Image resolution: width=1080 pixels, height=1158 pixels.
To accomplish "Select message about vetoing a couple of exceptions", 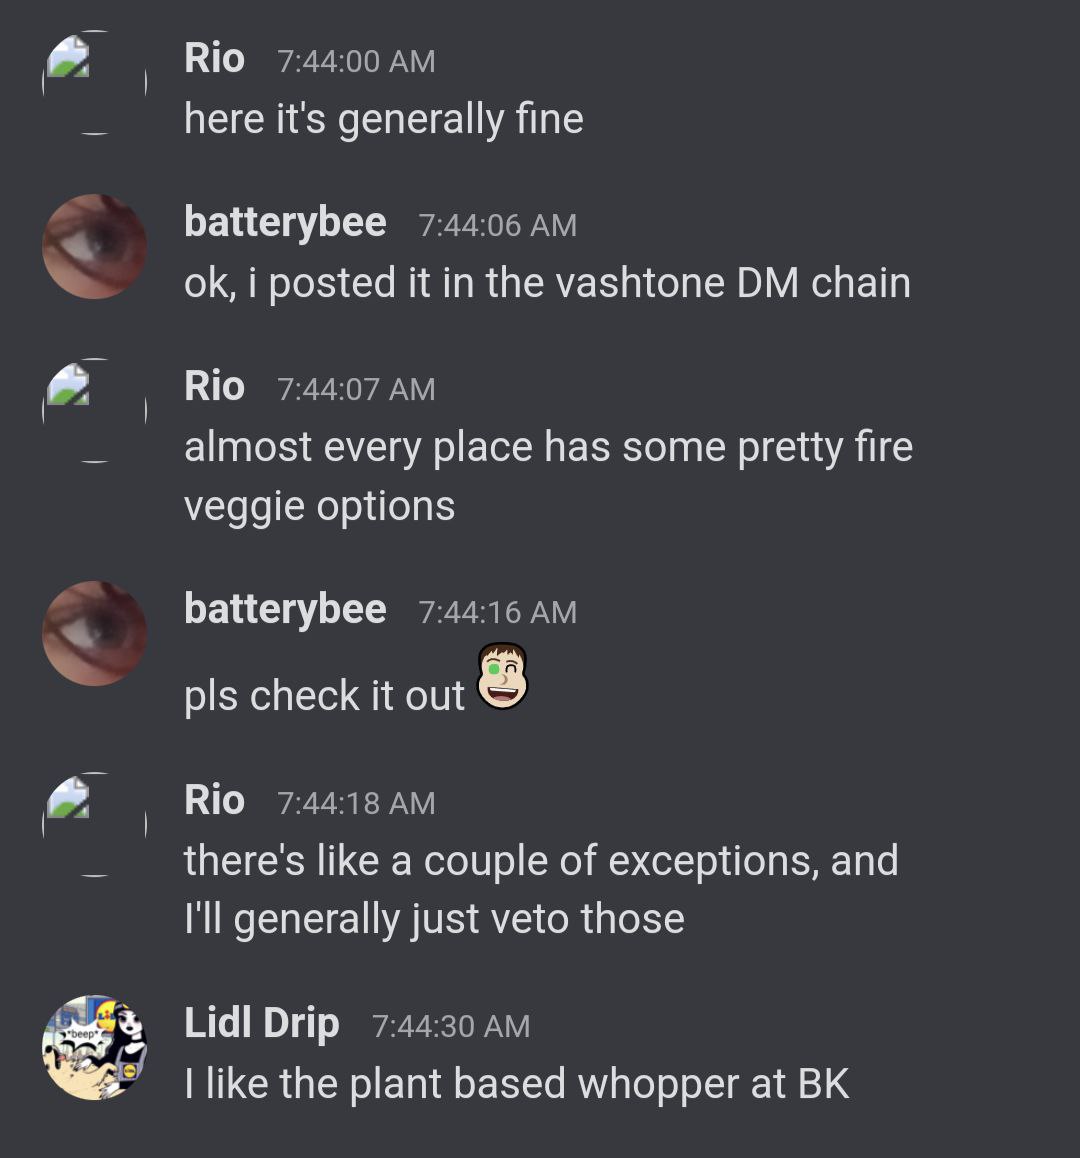I will pos(541,890).
